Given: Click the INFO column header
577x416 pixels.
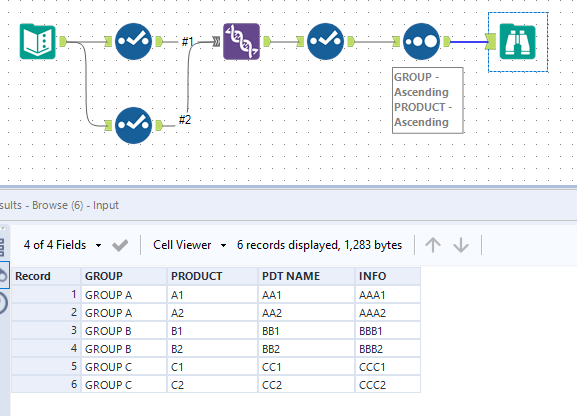Looking at the screenshot, I should point(388,276).
